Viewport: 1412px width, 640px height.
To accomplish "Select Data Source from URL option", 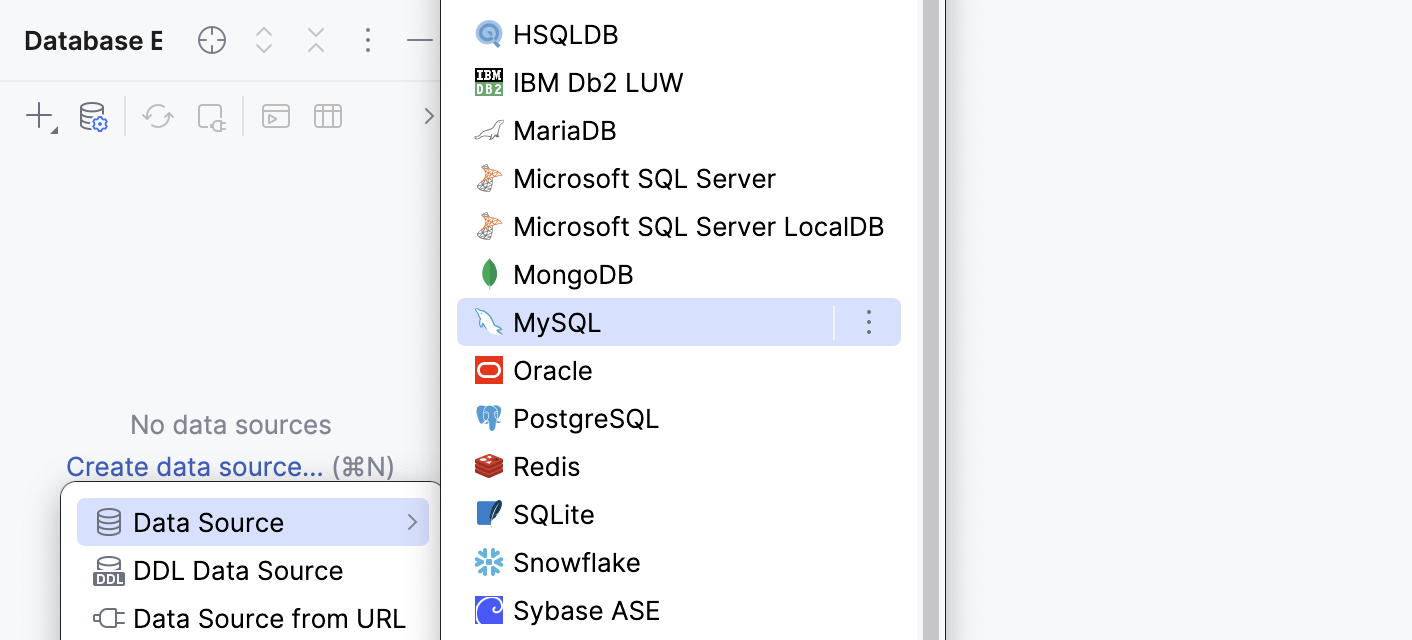I will 270,618.
